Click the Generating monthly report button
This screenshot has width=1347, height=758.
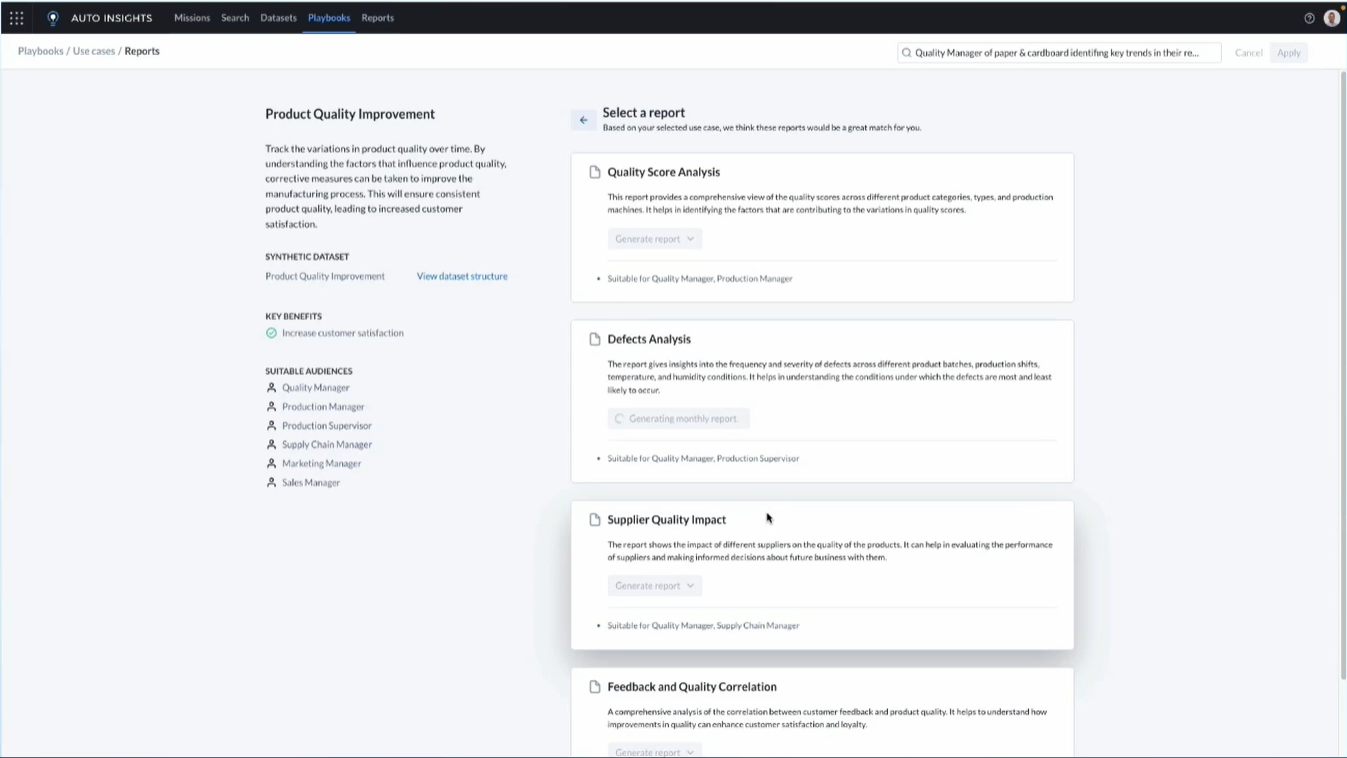678,419
